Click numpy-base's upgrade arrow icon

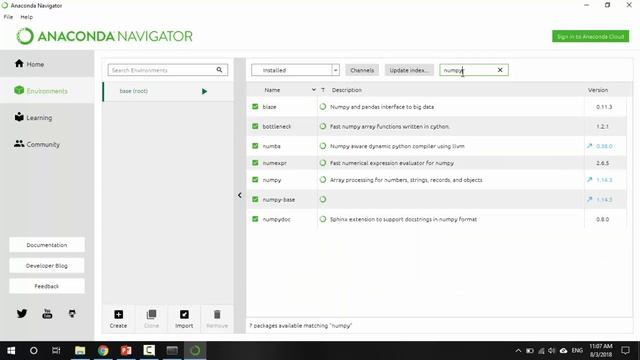590,199
